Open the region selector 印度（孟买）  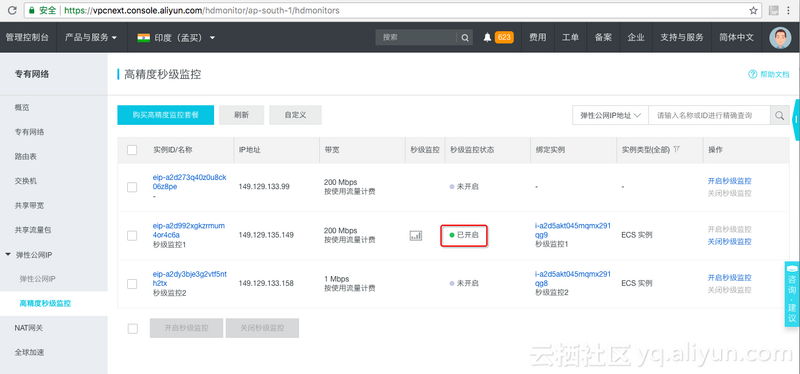[x=176, y=37]
